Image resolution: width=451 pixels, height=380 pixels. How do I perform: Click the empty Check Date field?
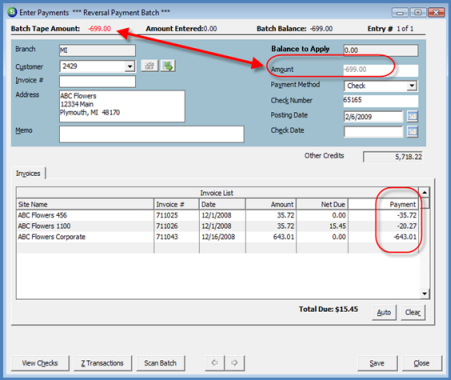pos(373,132)
